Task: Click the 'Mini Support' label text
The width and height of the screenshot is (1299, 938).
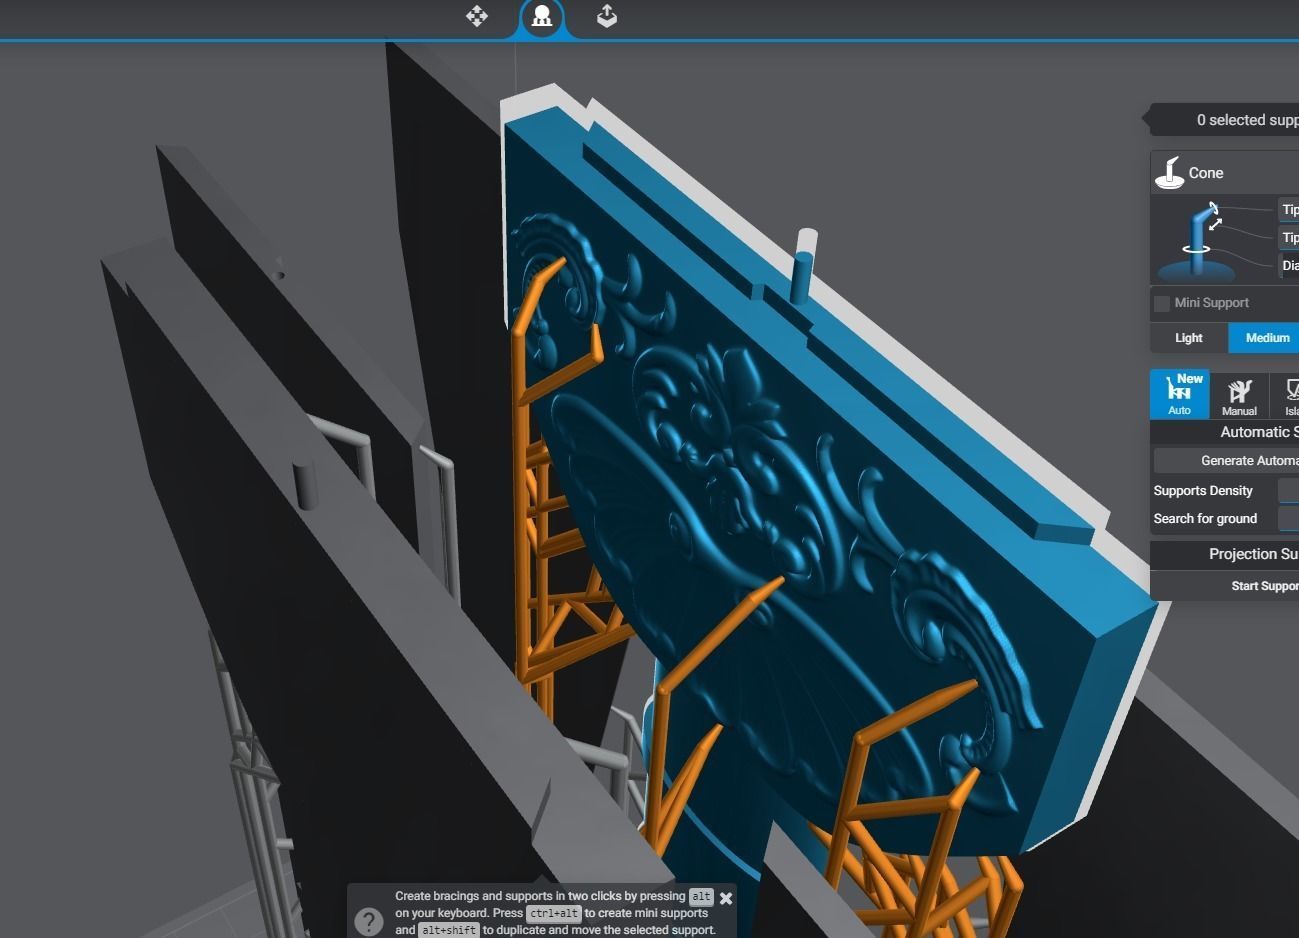Action: 1211,303
